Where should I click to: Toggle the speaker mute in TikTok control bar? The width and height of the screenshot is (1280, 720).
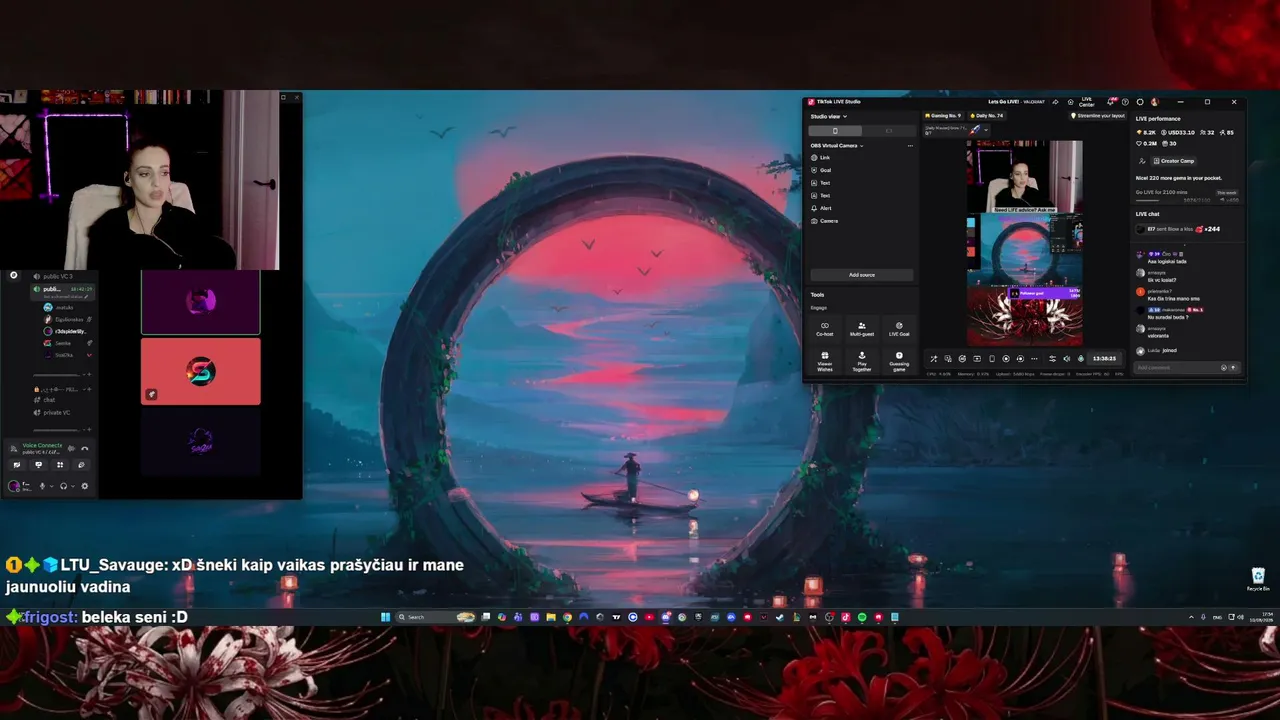coord(1066,359)
